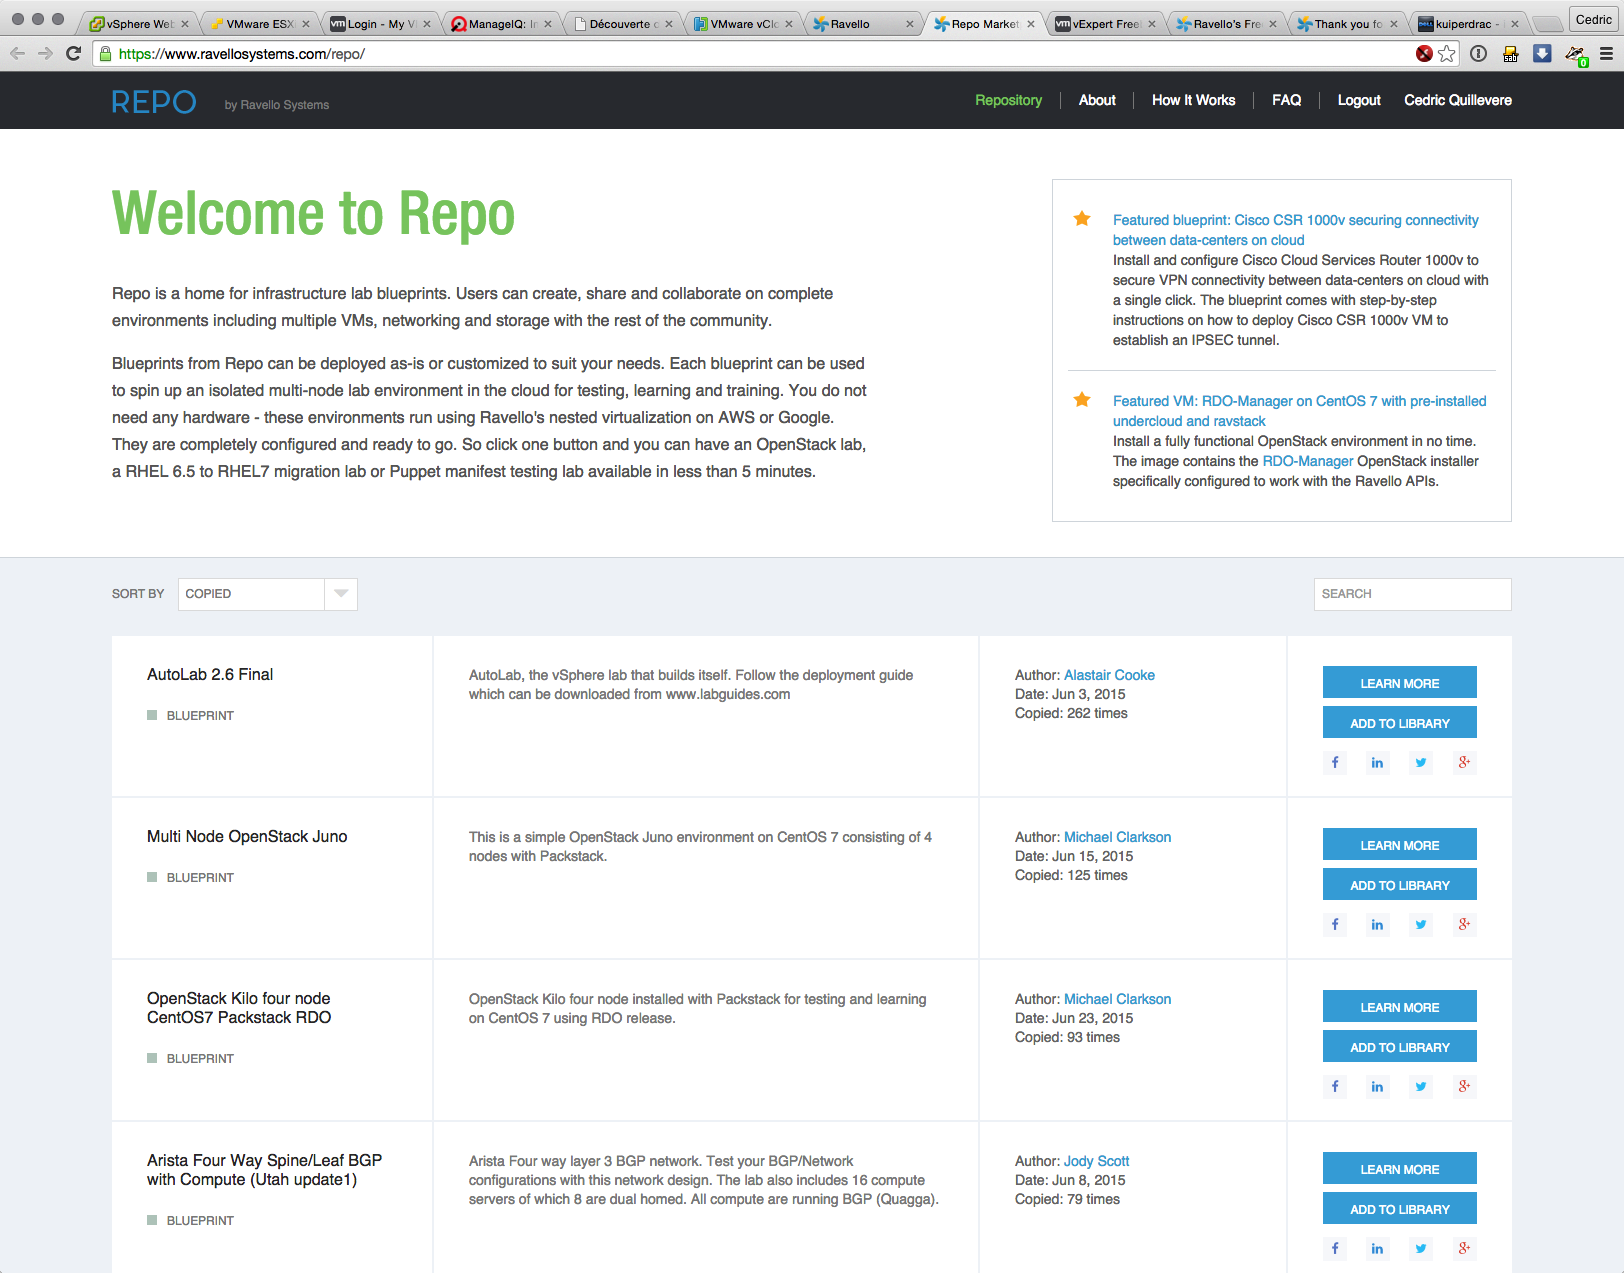
Task: Open the How It Works page
Action: 1193,100
